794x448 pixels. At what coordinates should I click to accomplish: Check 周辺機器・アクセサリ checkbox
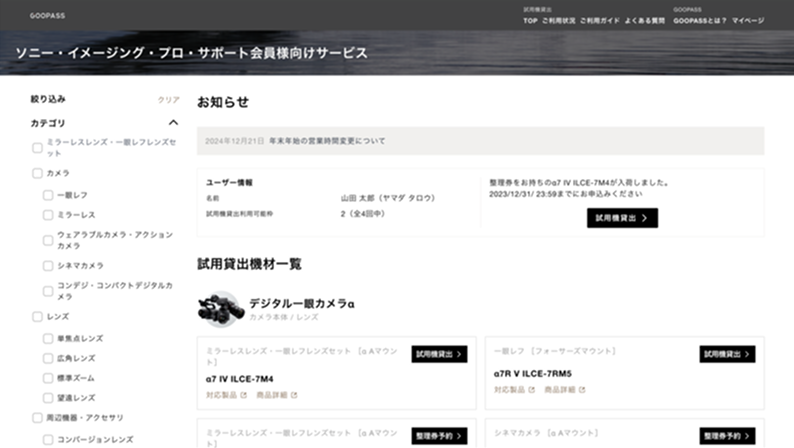37,418
